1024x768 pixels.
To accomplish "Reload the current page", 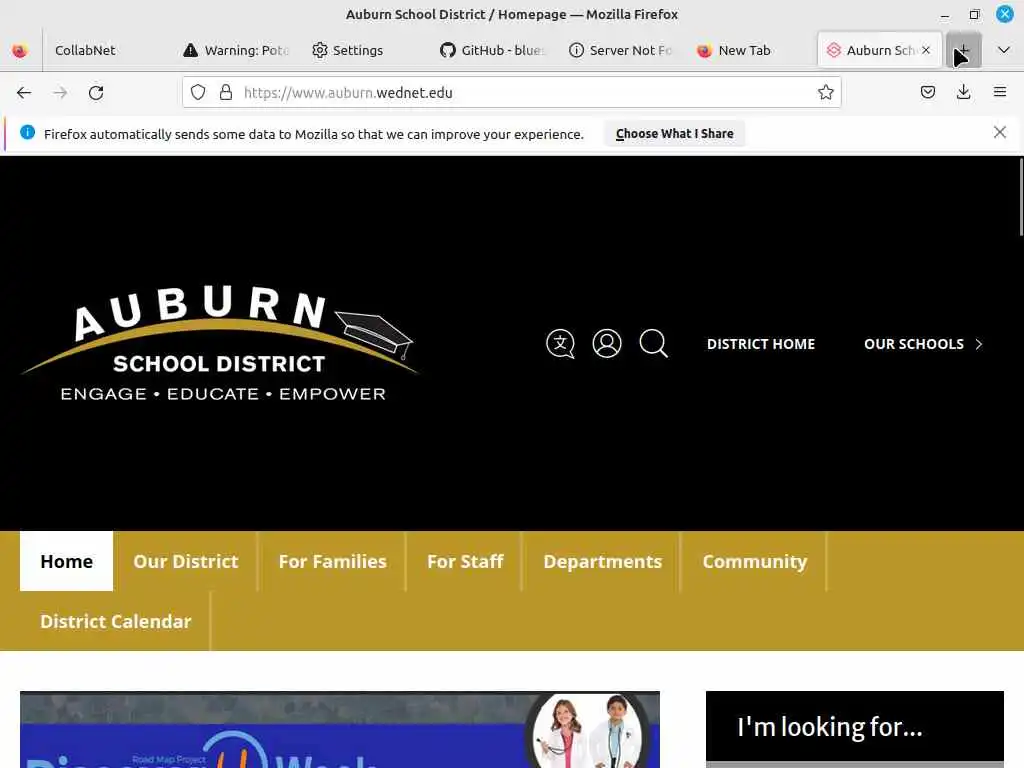I will [x=96, y=93].
